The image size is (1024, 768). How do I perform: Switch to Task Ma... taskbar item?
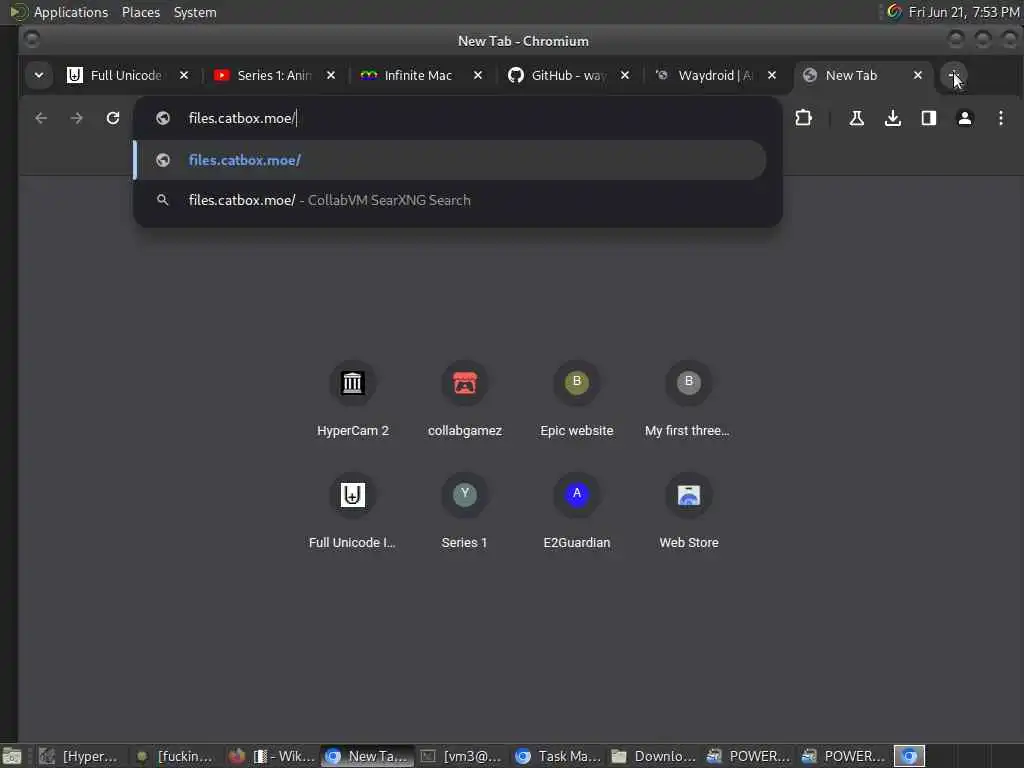[557, 756]
